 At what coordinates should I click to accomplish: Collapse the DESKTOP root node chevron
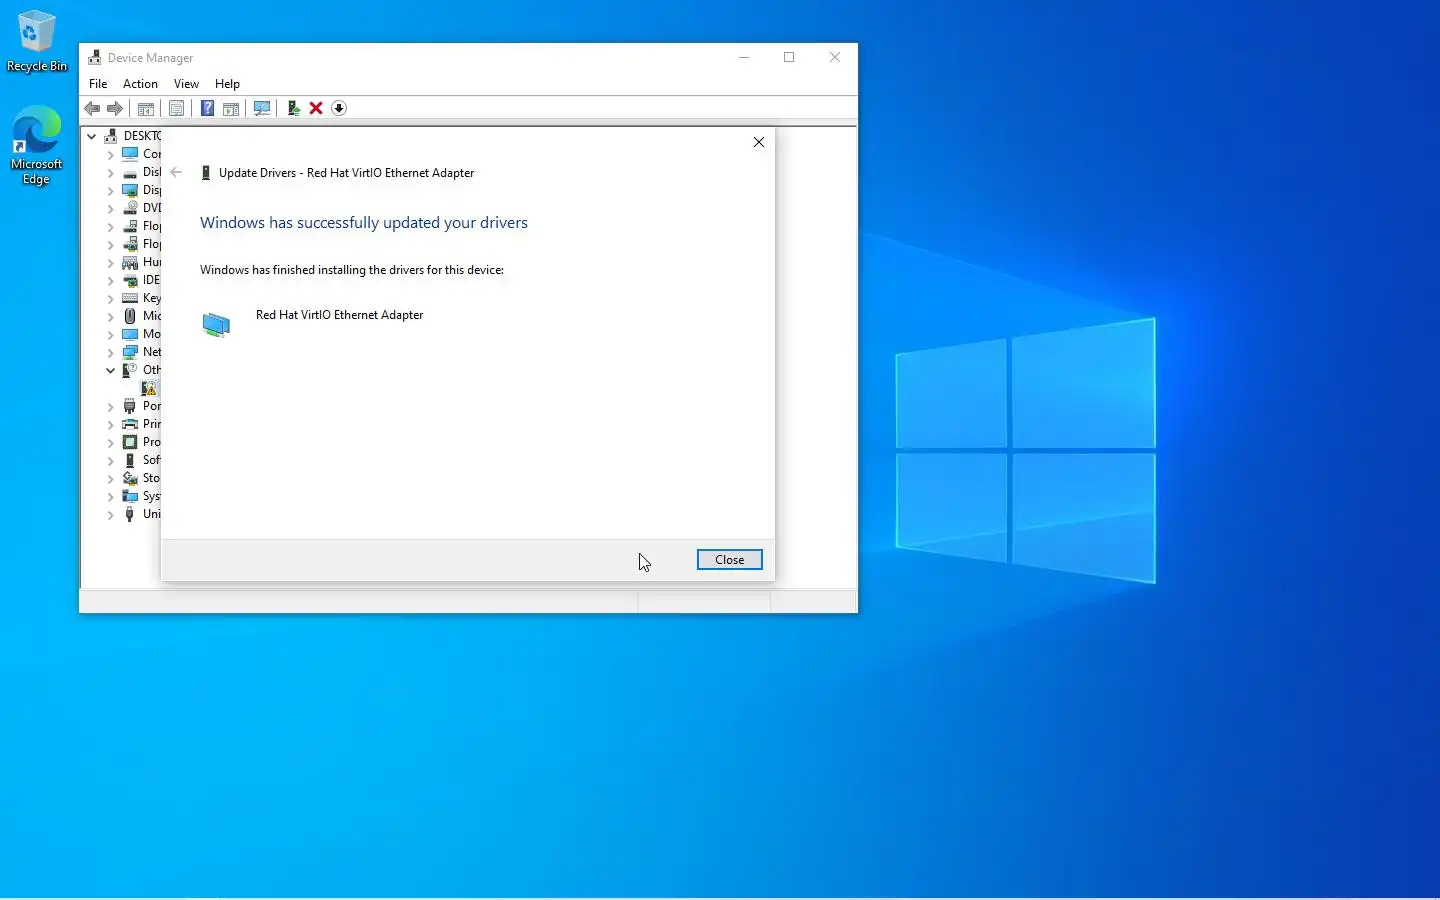point(91,136)
